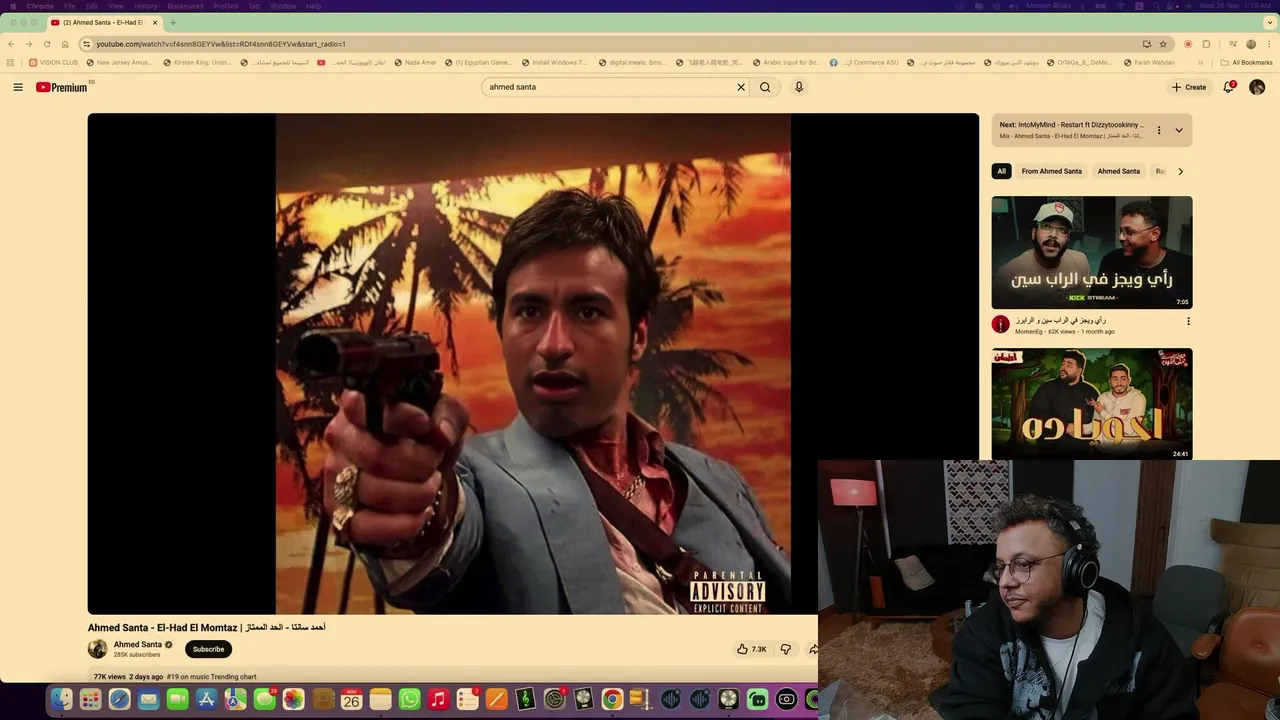Open App Store from the dock
This screenshot has height=720, width=1280.
[207, 700]
